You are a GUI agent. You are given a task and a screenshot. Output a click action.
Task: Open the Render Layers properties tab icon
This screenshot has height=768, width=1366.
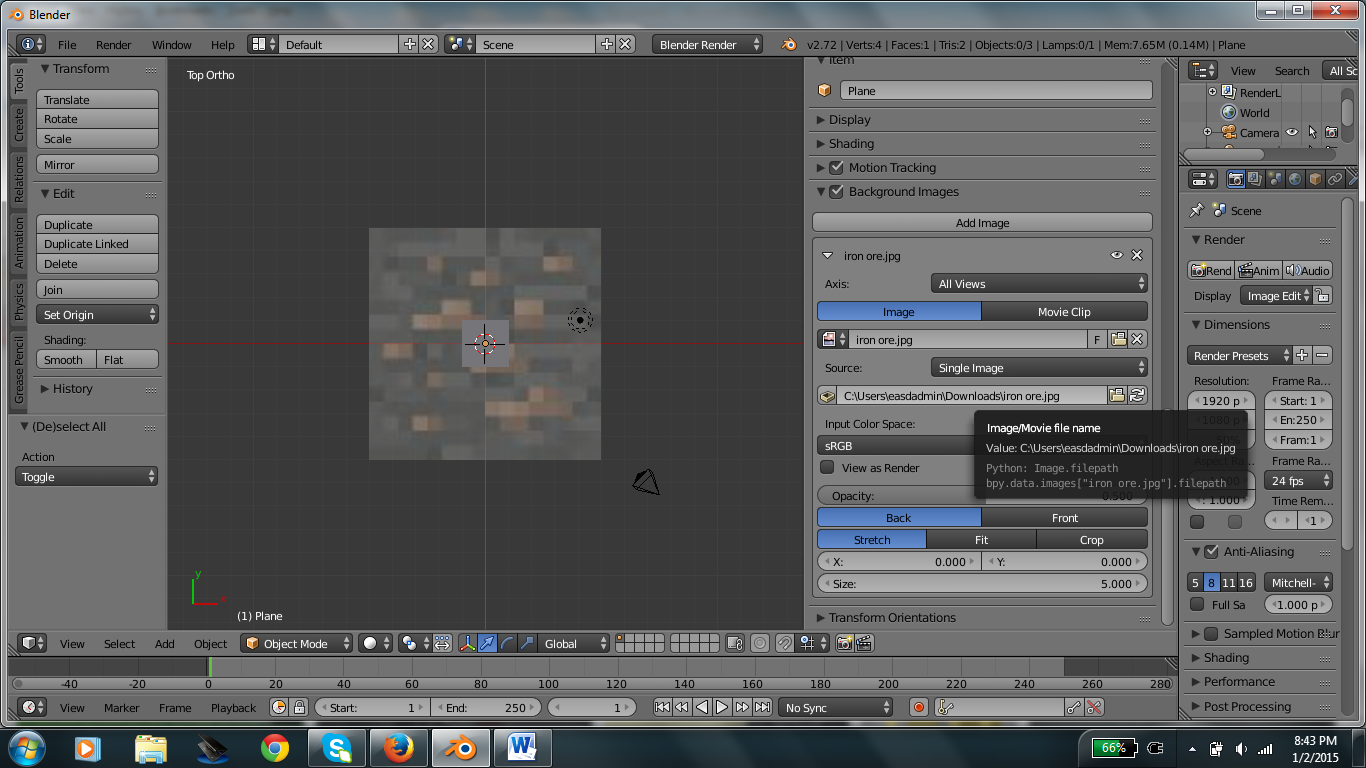pyautogui.click(x=1255, y=179)
